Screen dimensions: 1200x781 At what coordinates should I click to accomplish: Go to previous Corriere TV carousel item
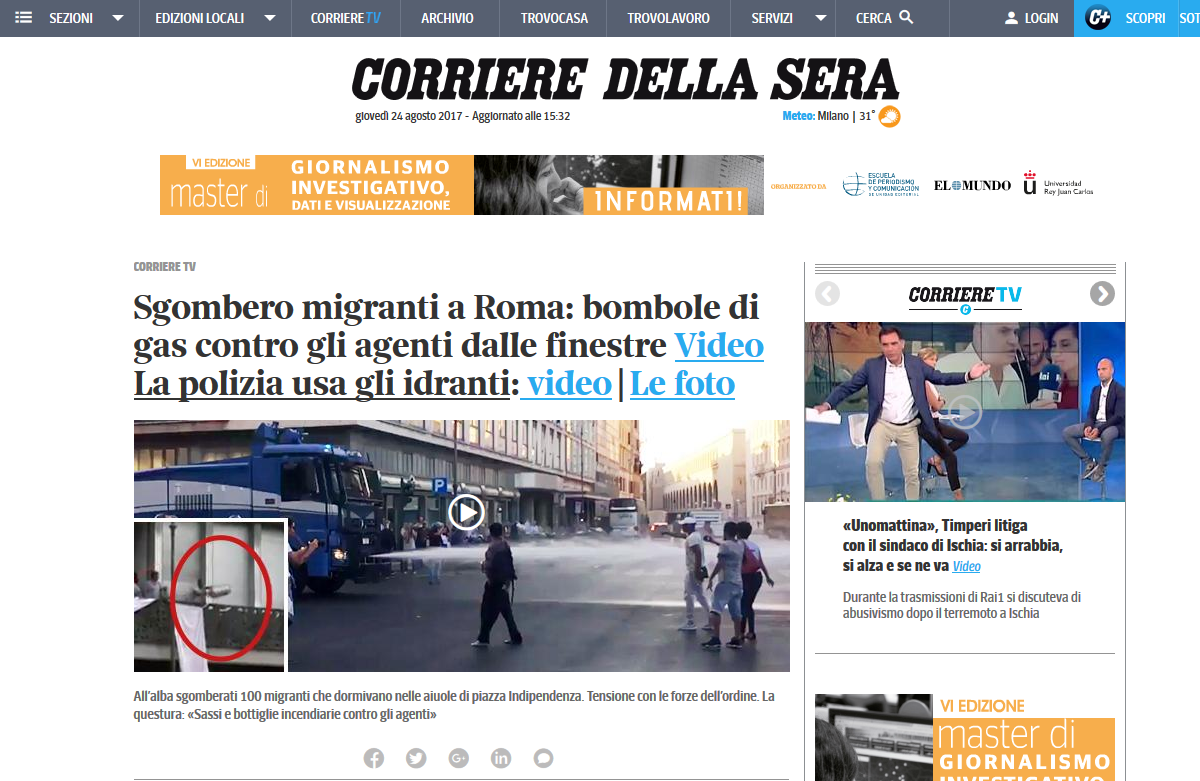click(828, 294)
